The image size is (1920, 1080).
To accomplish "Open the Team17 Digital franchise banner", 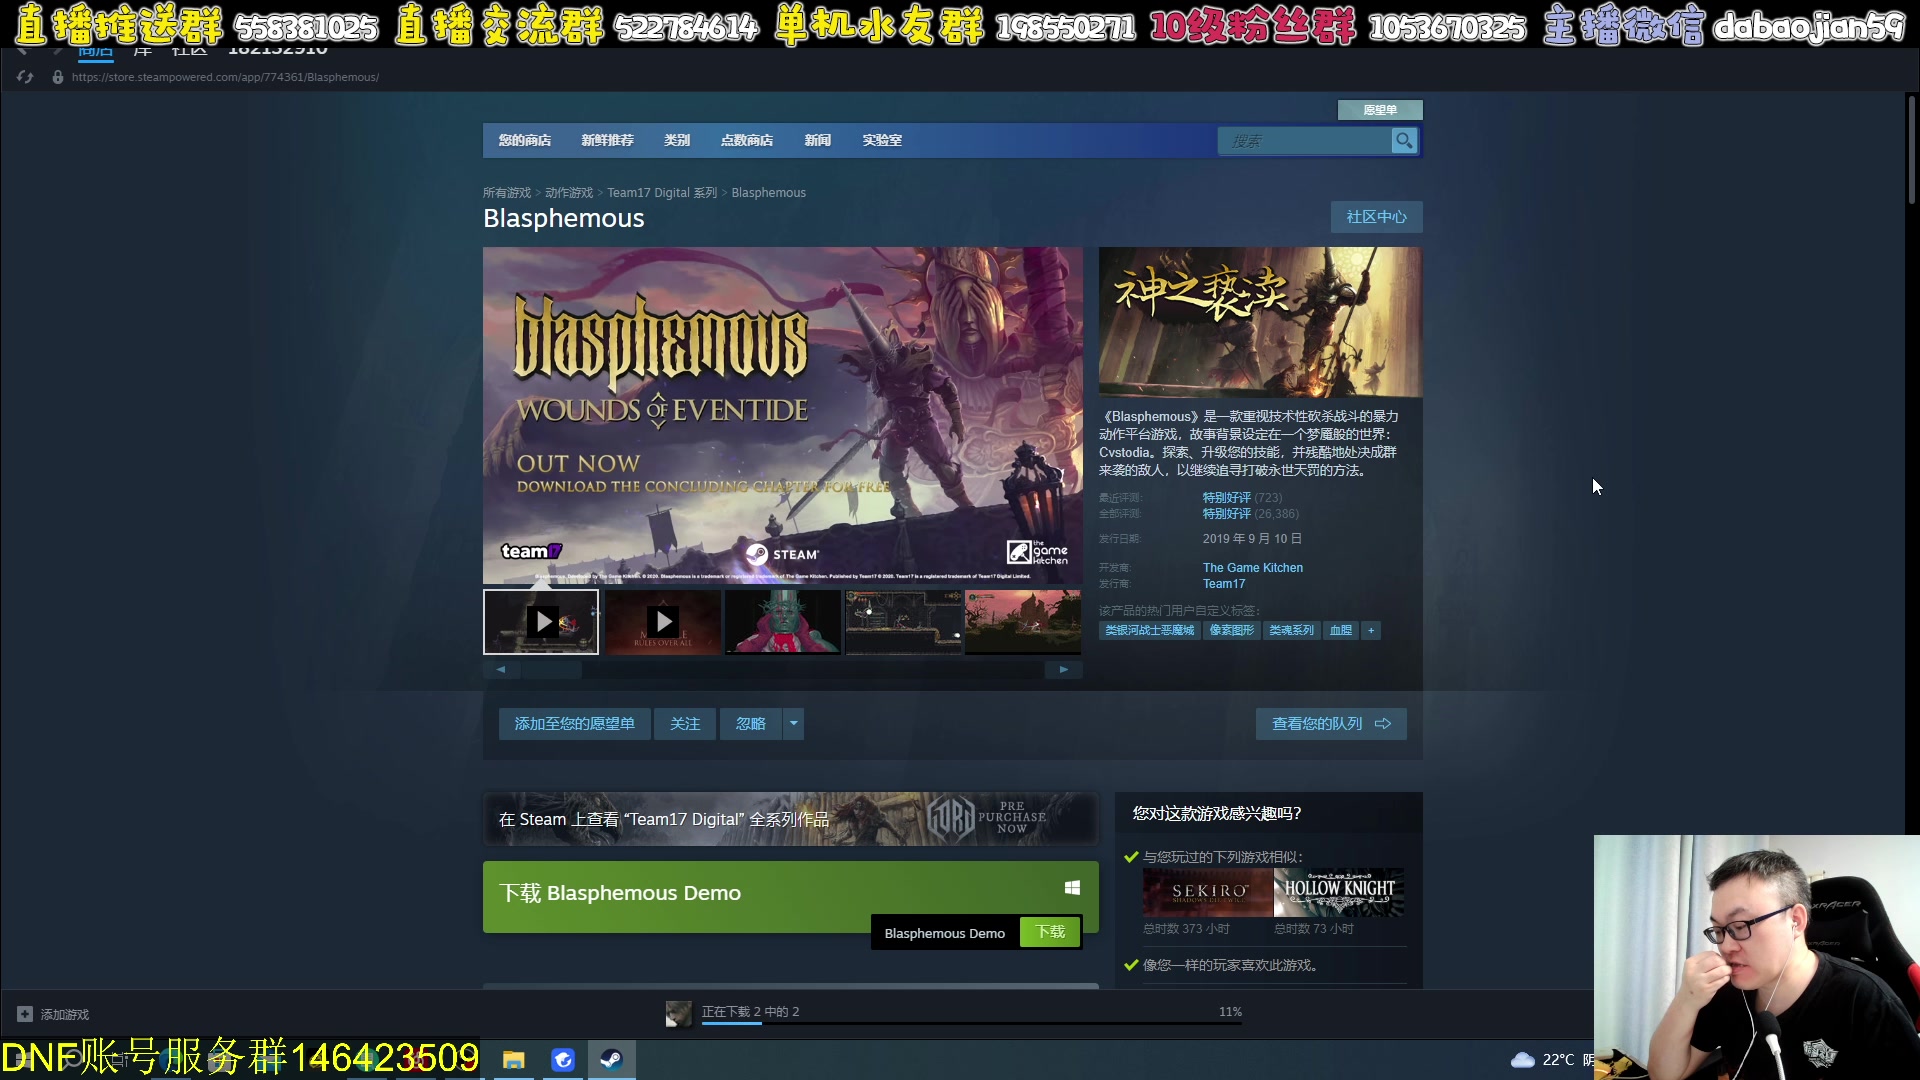I will 790,819.
